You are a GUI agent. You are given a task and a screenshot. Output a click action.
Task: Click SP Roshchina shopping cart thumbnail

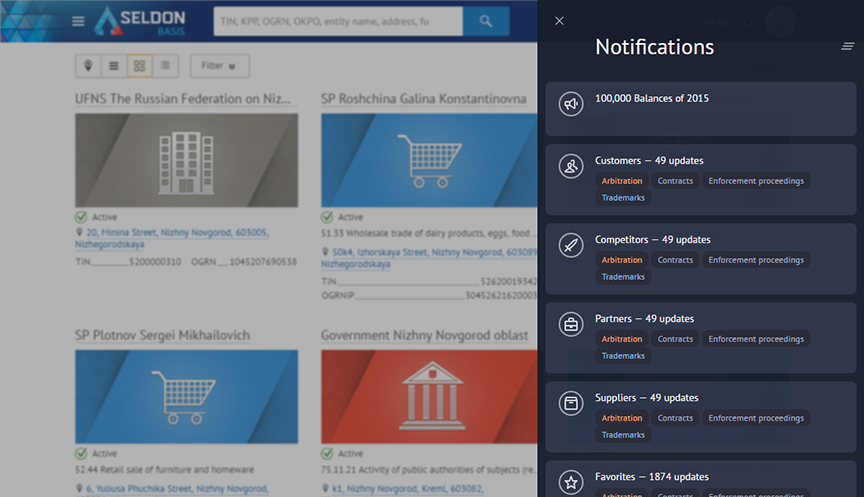tap(429, 160)
